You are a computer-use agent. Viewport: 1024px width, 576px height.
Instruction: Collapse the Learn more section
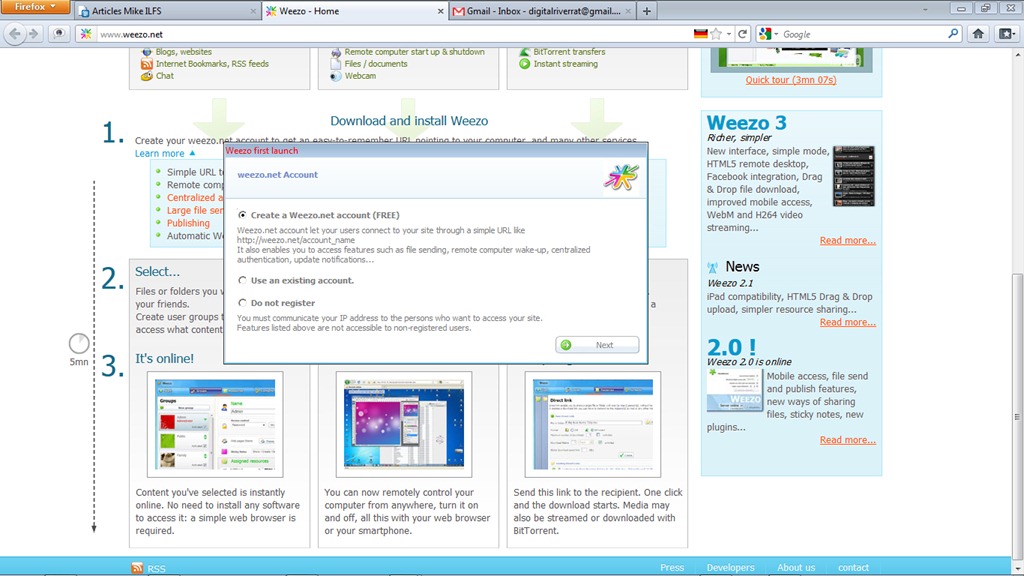click(x=165, y=153)
